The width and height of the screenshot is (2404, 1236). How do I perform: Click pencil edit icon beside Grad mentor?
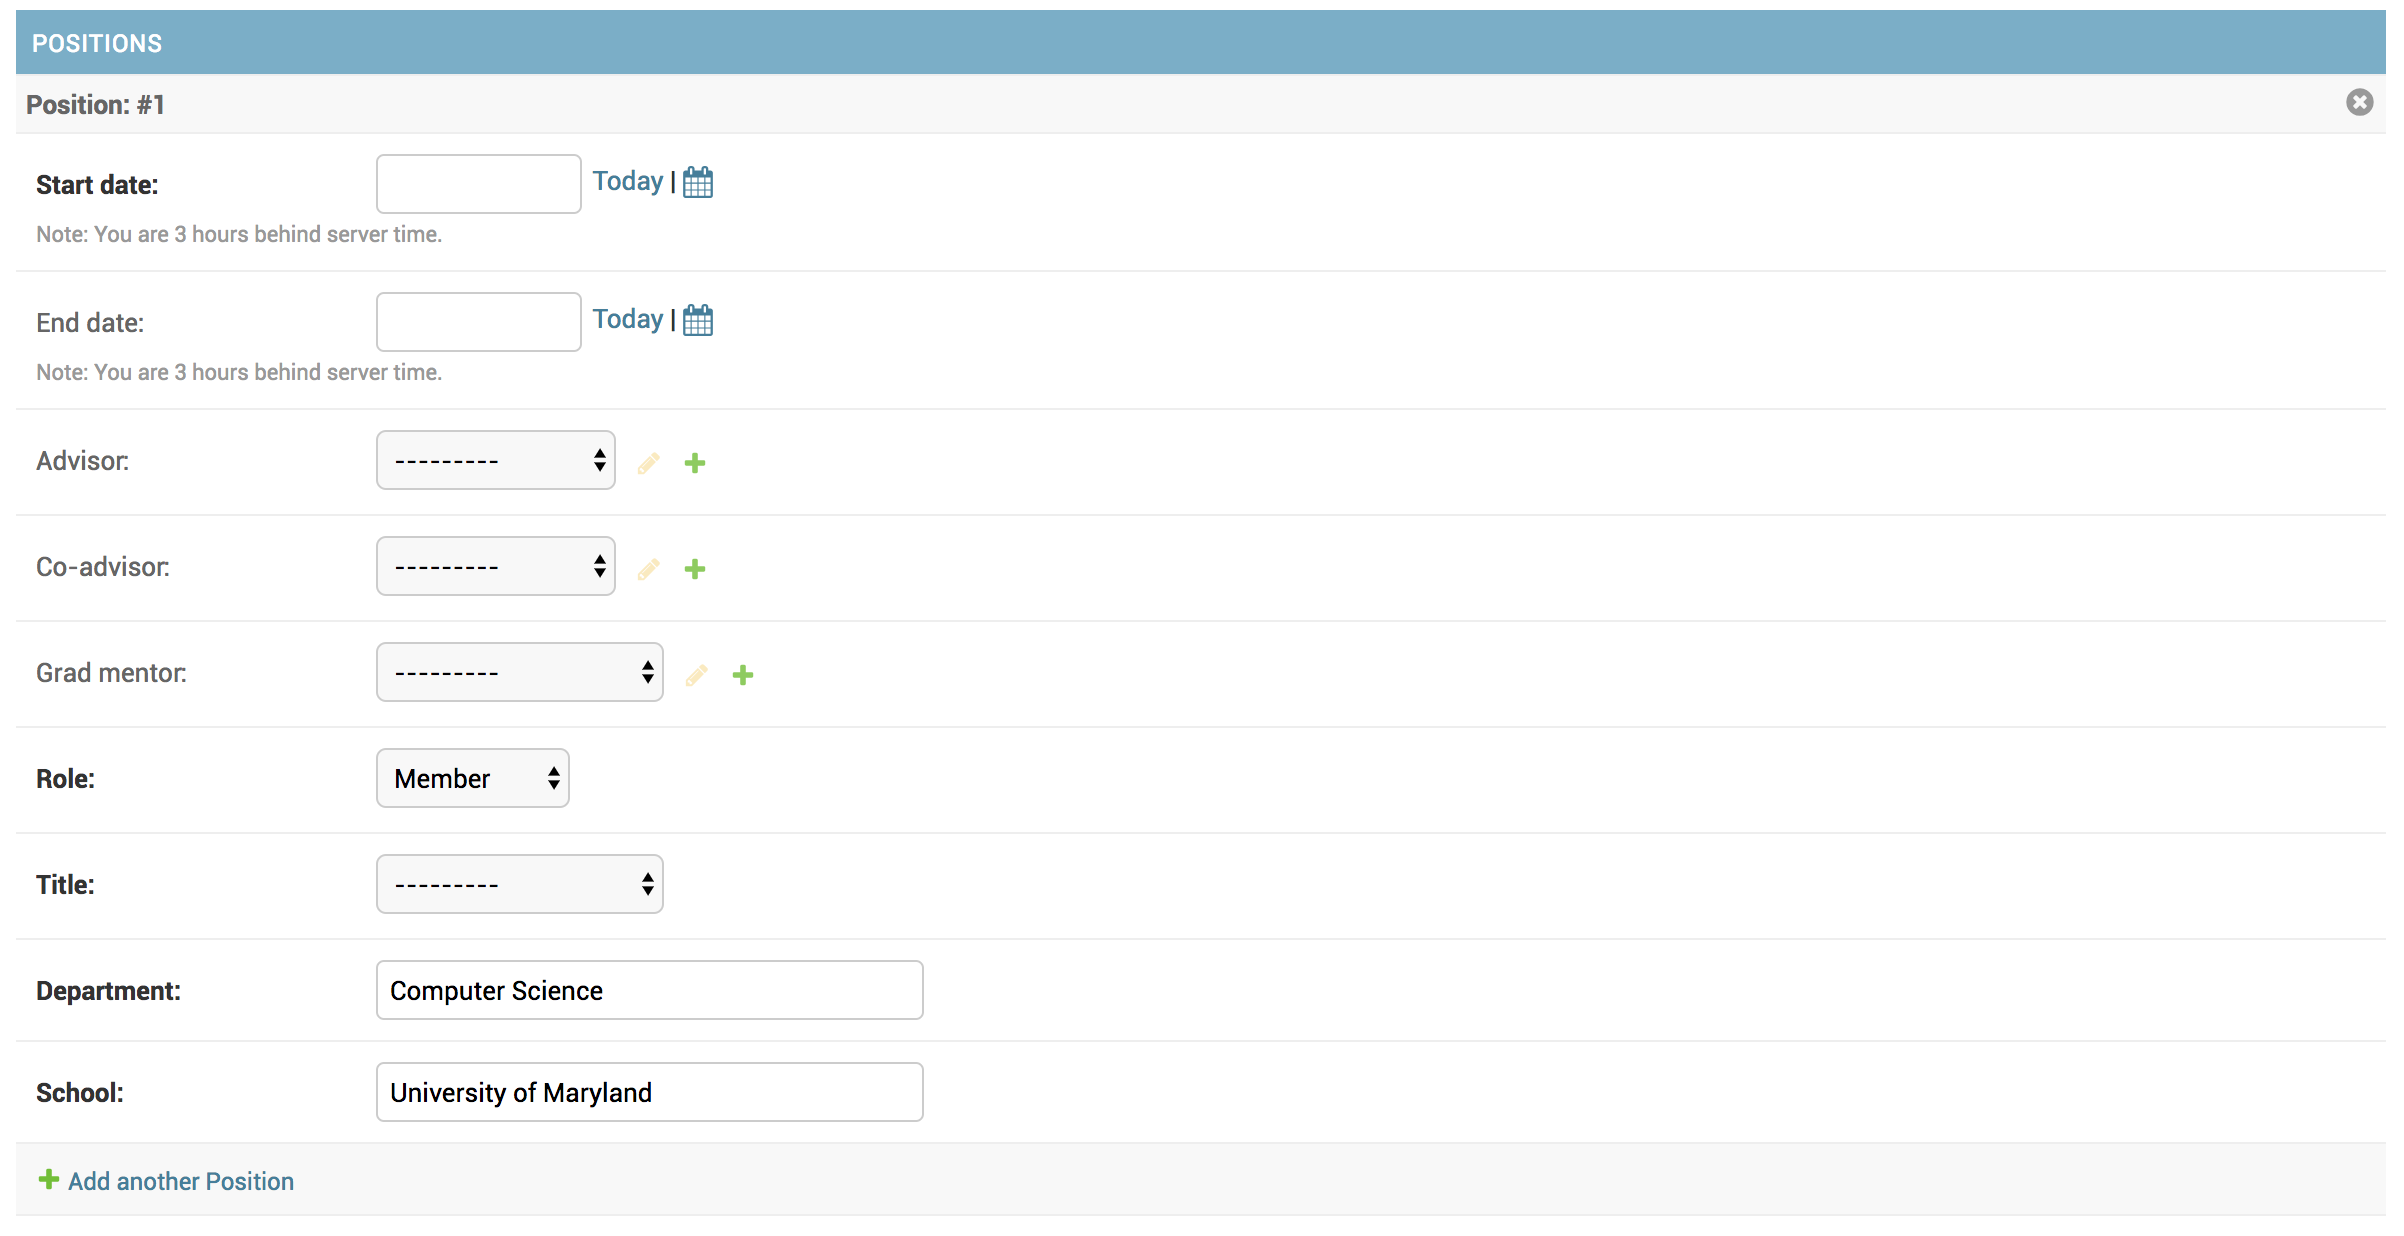(697, 675)
